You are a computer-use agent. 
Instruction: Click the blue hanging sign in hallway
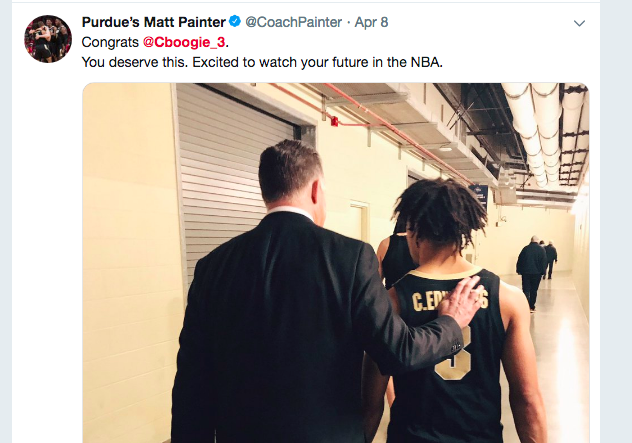[x=478, y=195]
